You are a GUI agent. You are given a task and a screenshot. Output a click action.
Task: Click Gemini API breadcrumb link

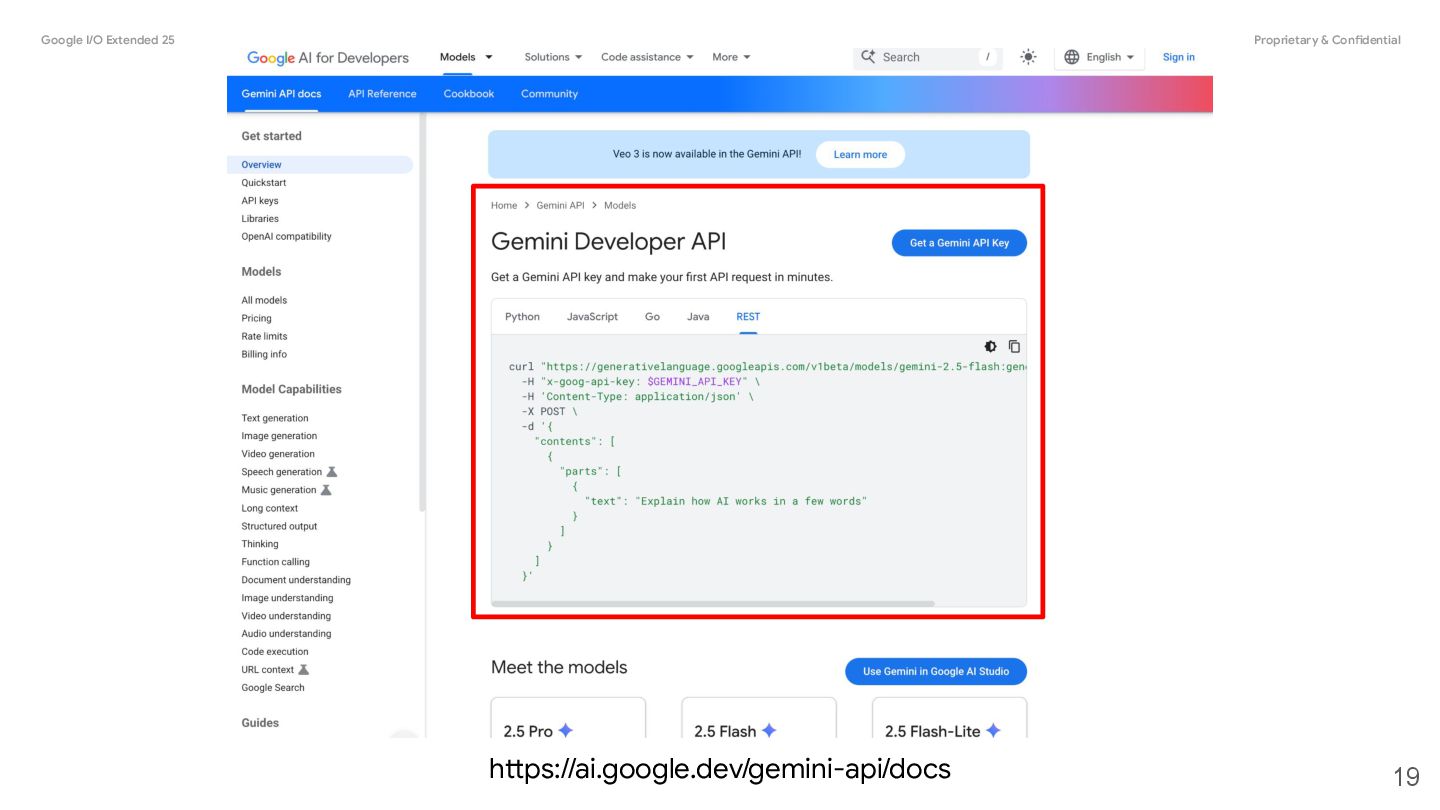tap(560, 206)
